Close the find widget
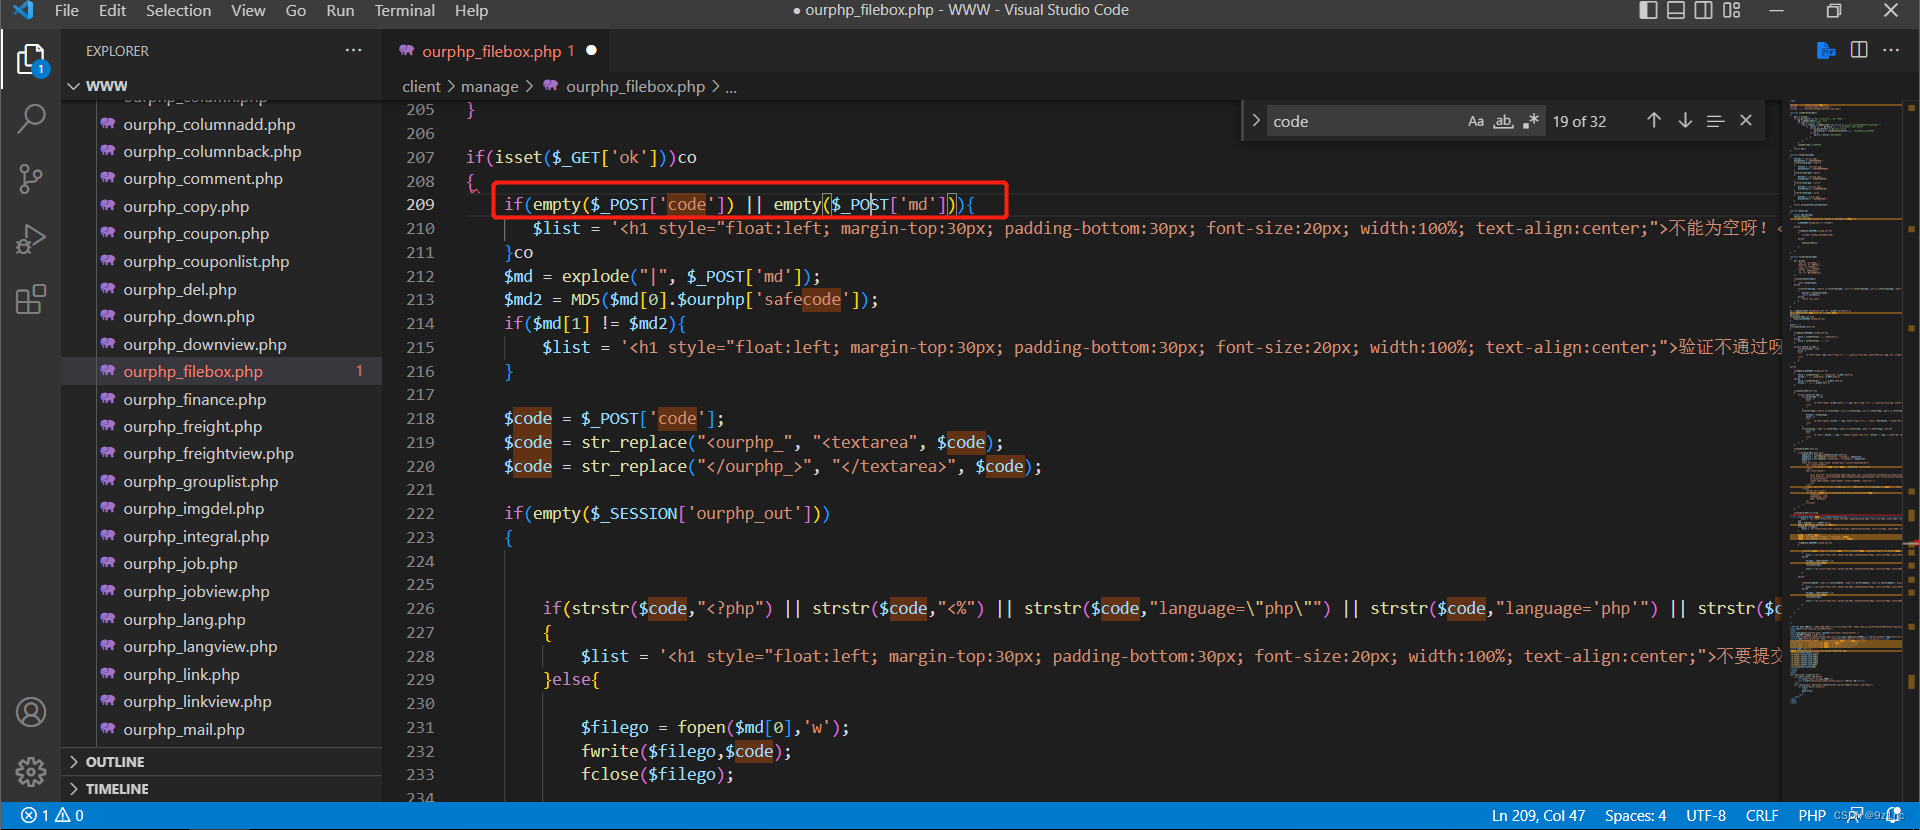The image size is (1920, 830). [1746, 120]
